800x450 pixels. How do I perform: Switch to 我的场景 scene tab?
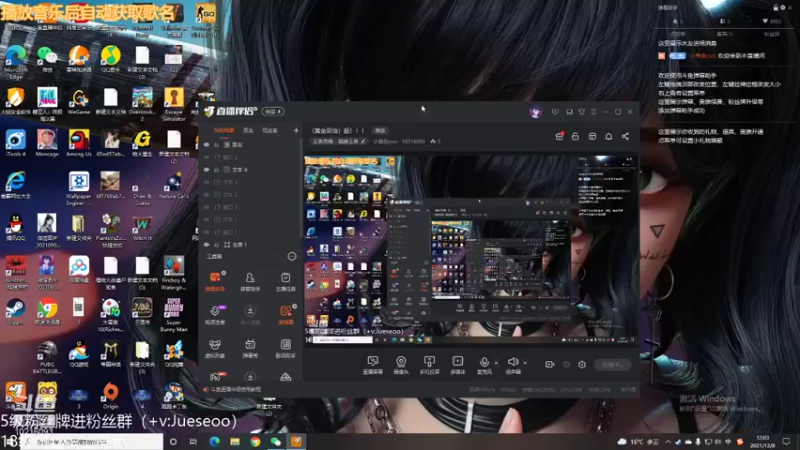click(224, 131)
